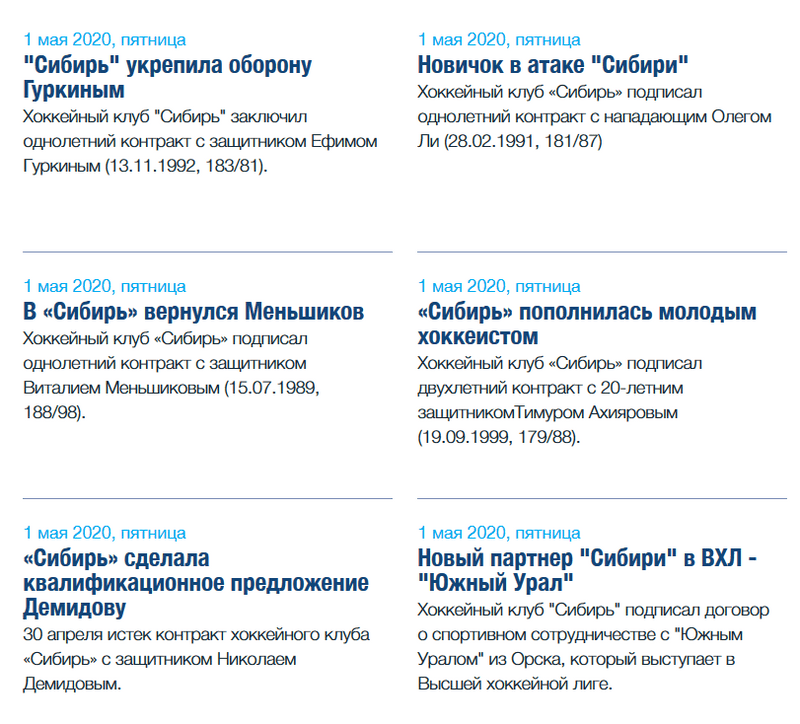The image size is (800, 724).
Task: Click the date above the "Южный Урал" headline
Action: click(499, 532)
